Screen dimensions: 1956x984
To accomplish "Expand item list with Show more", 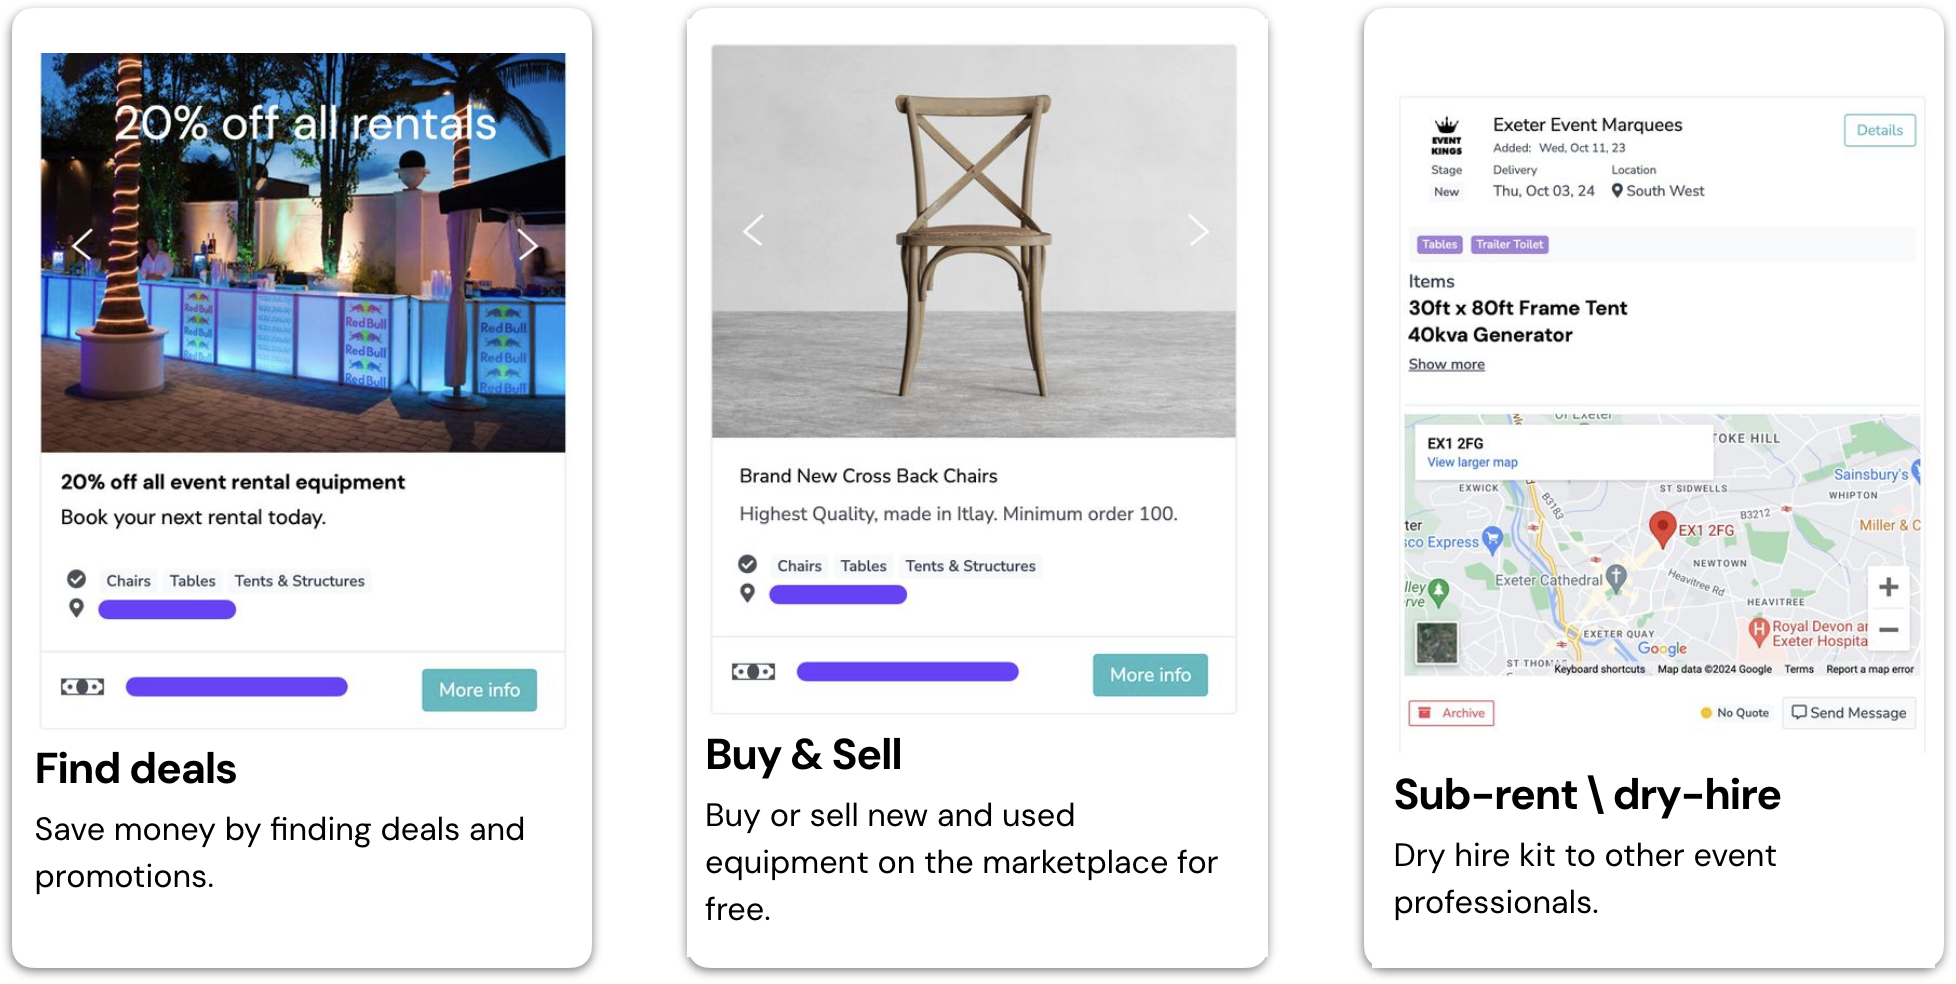I will pyautogui.click(x=1446, y=364).
